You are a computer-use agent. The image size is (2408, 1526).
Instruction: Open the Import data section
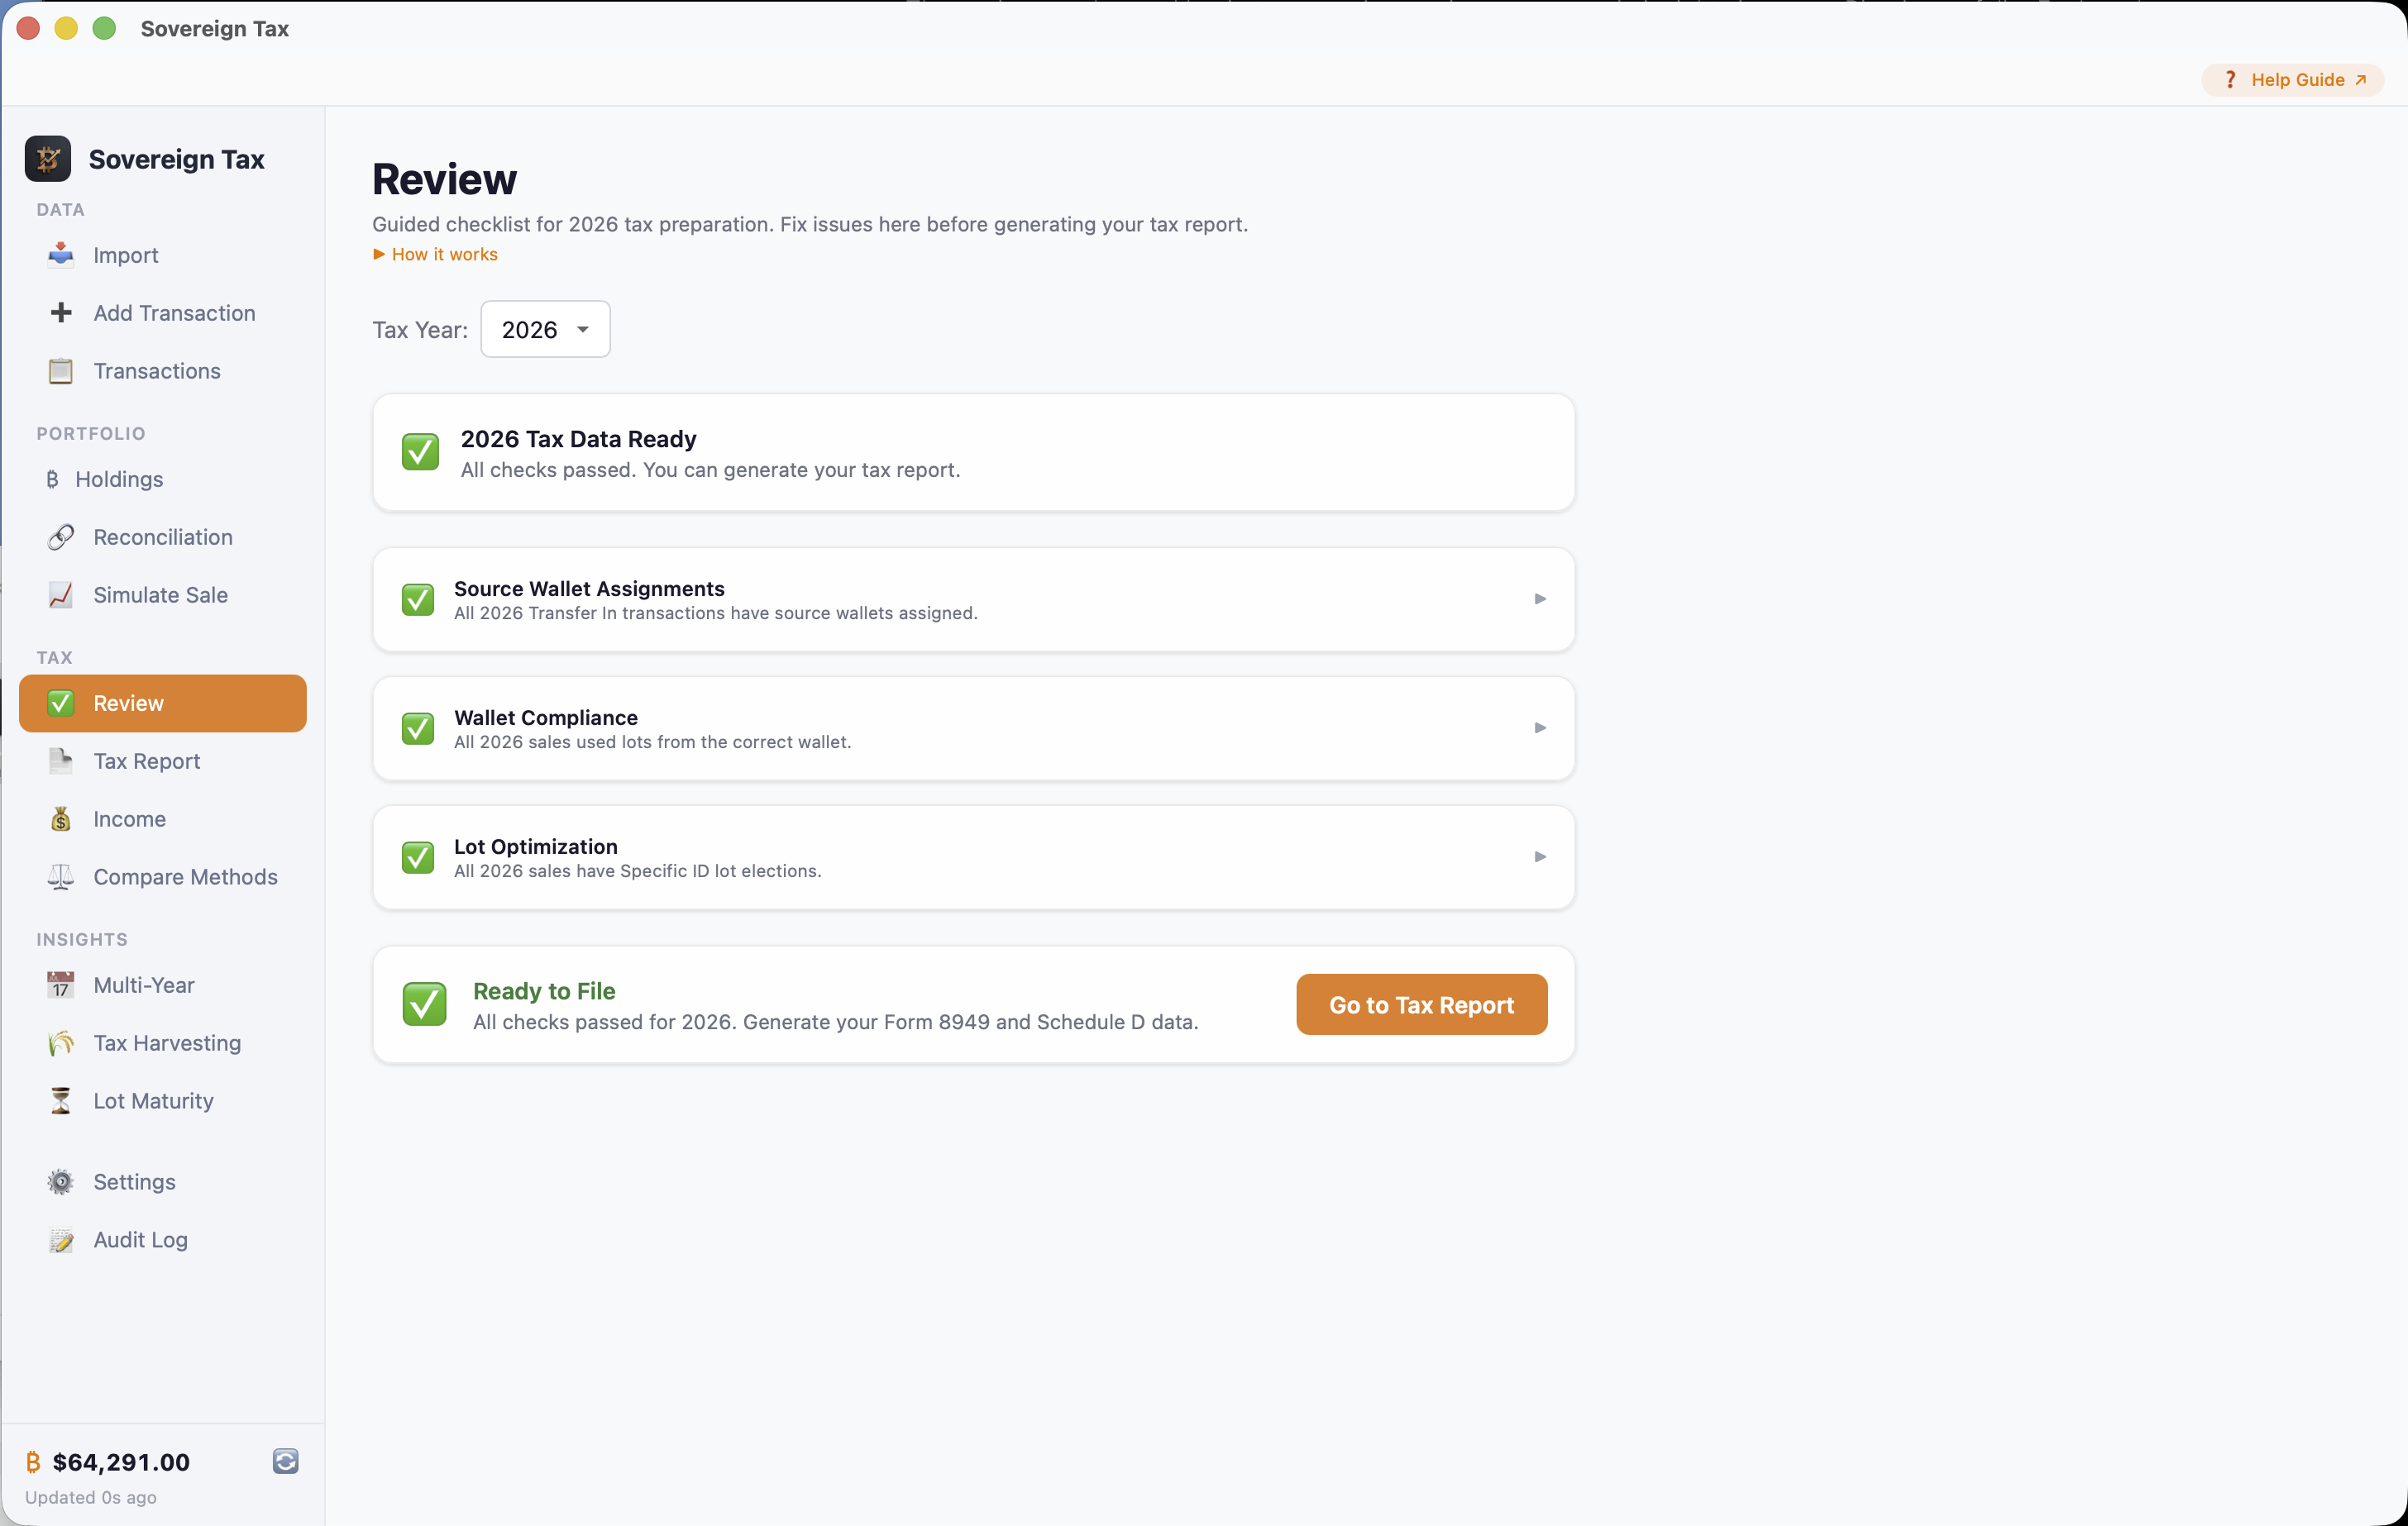click(60, 255)
